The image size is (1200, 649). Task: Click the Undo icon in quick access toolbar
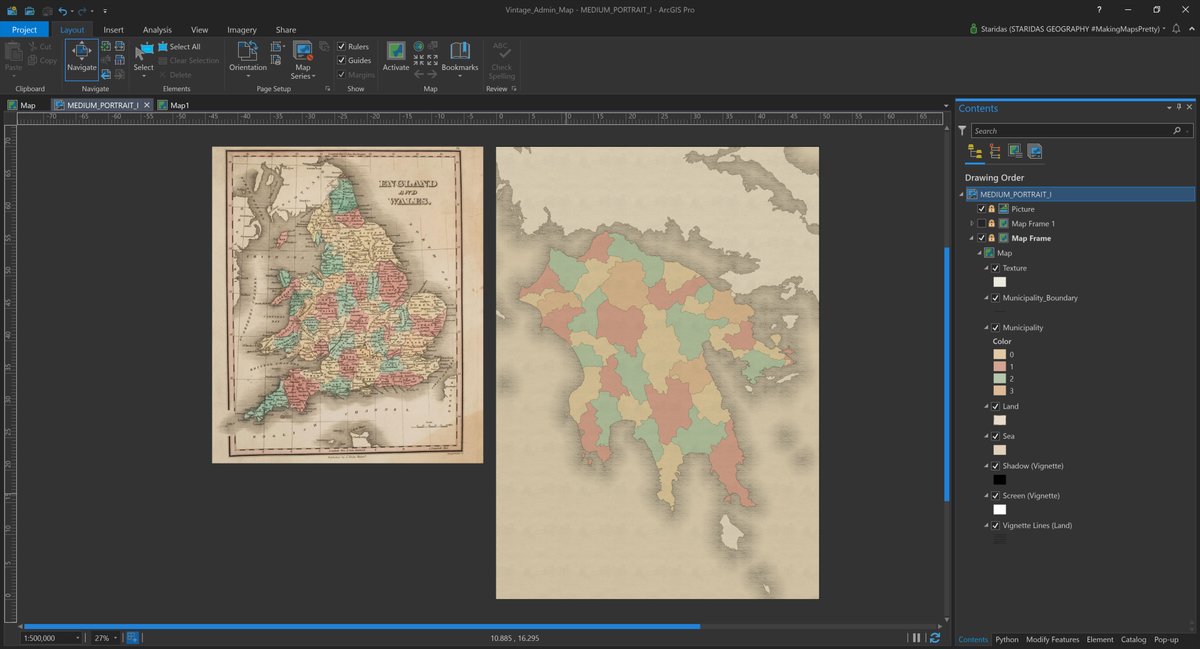(x=62, y=10)
